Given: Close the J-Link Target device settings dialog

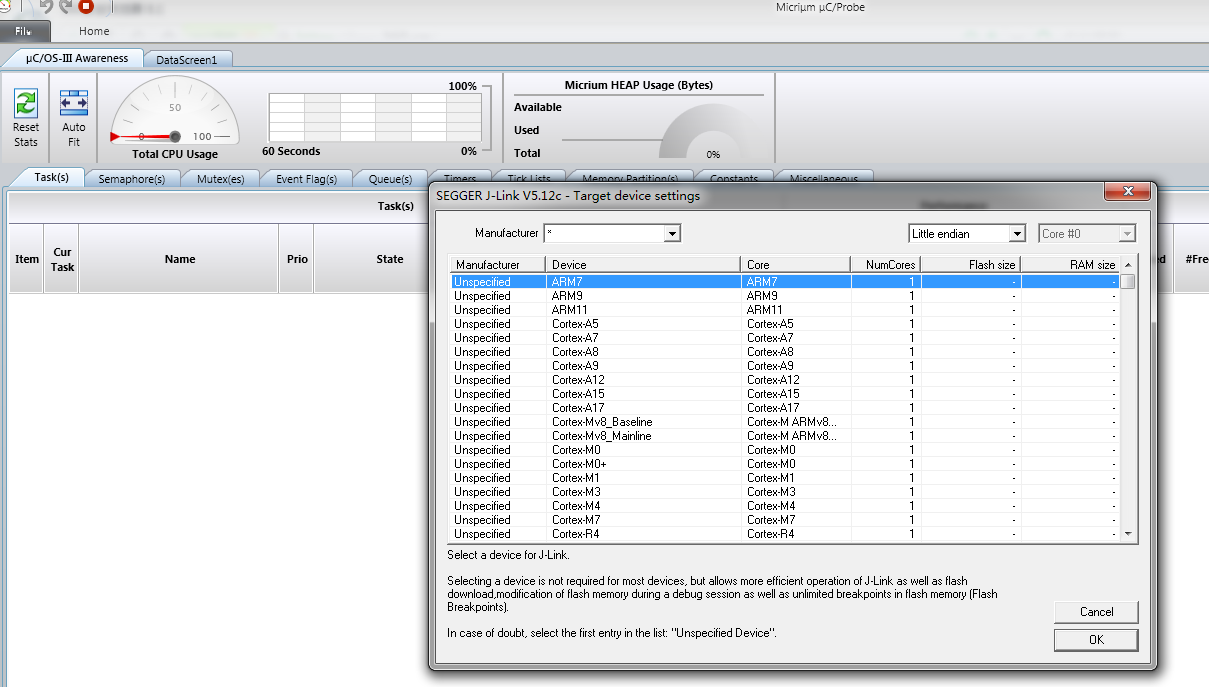Looking at the screenshot, I should (x=1127, y=192).
